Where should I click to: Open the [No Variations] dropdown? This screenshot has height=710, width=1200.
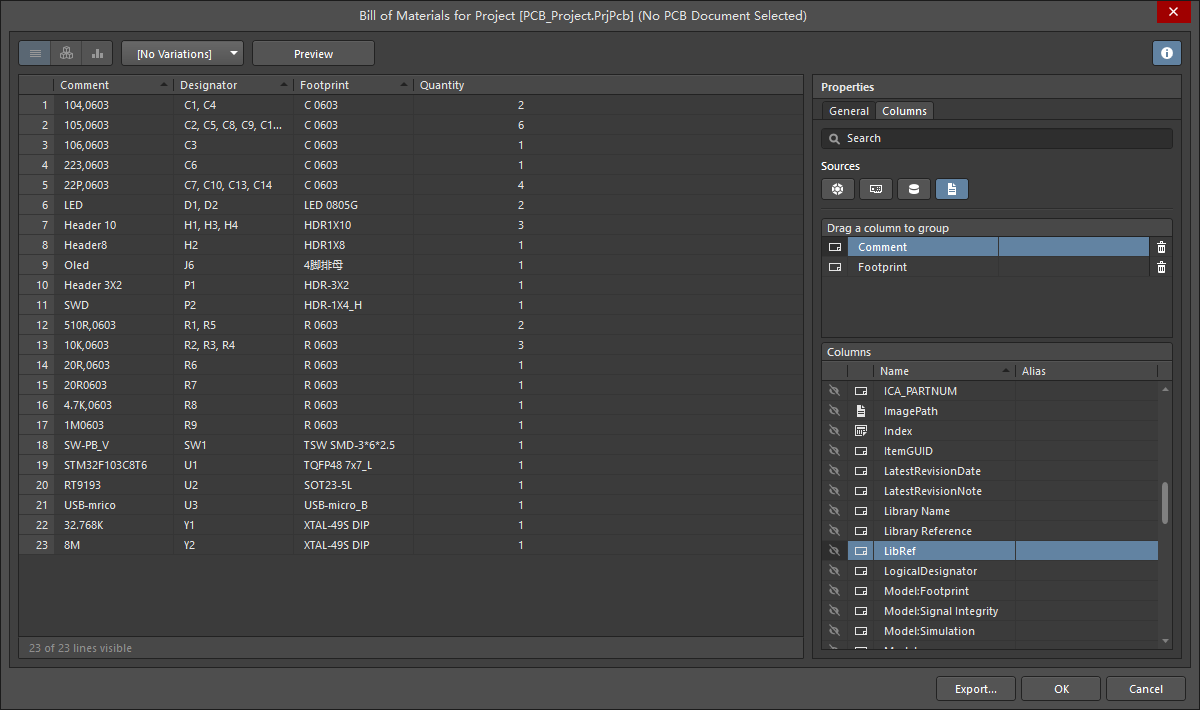(183, 53)
